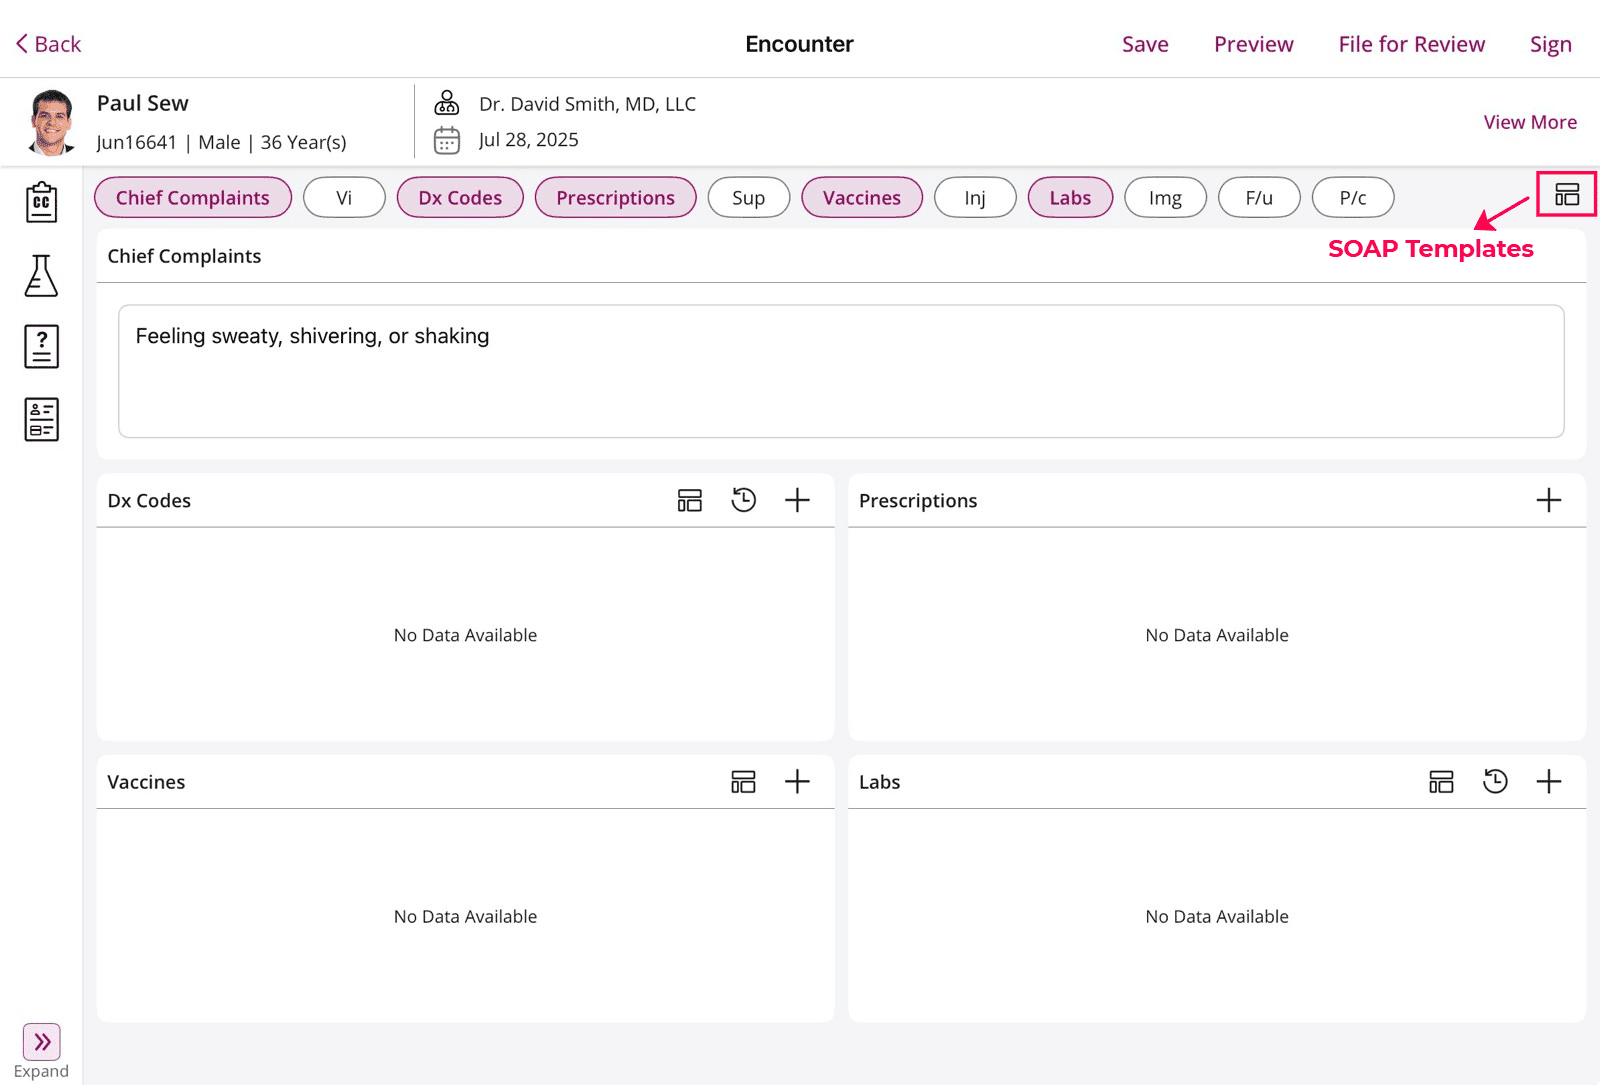
Task: Click the Labs history icon
Action: [x=1495, y=782]
